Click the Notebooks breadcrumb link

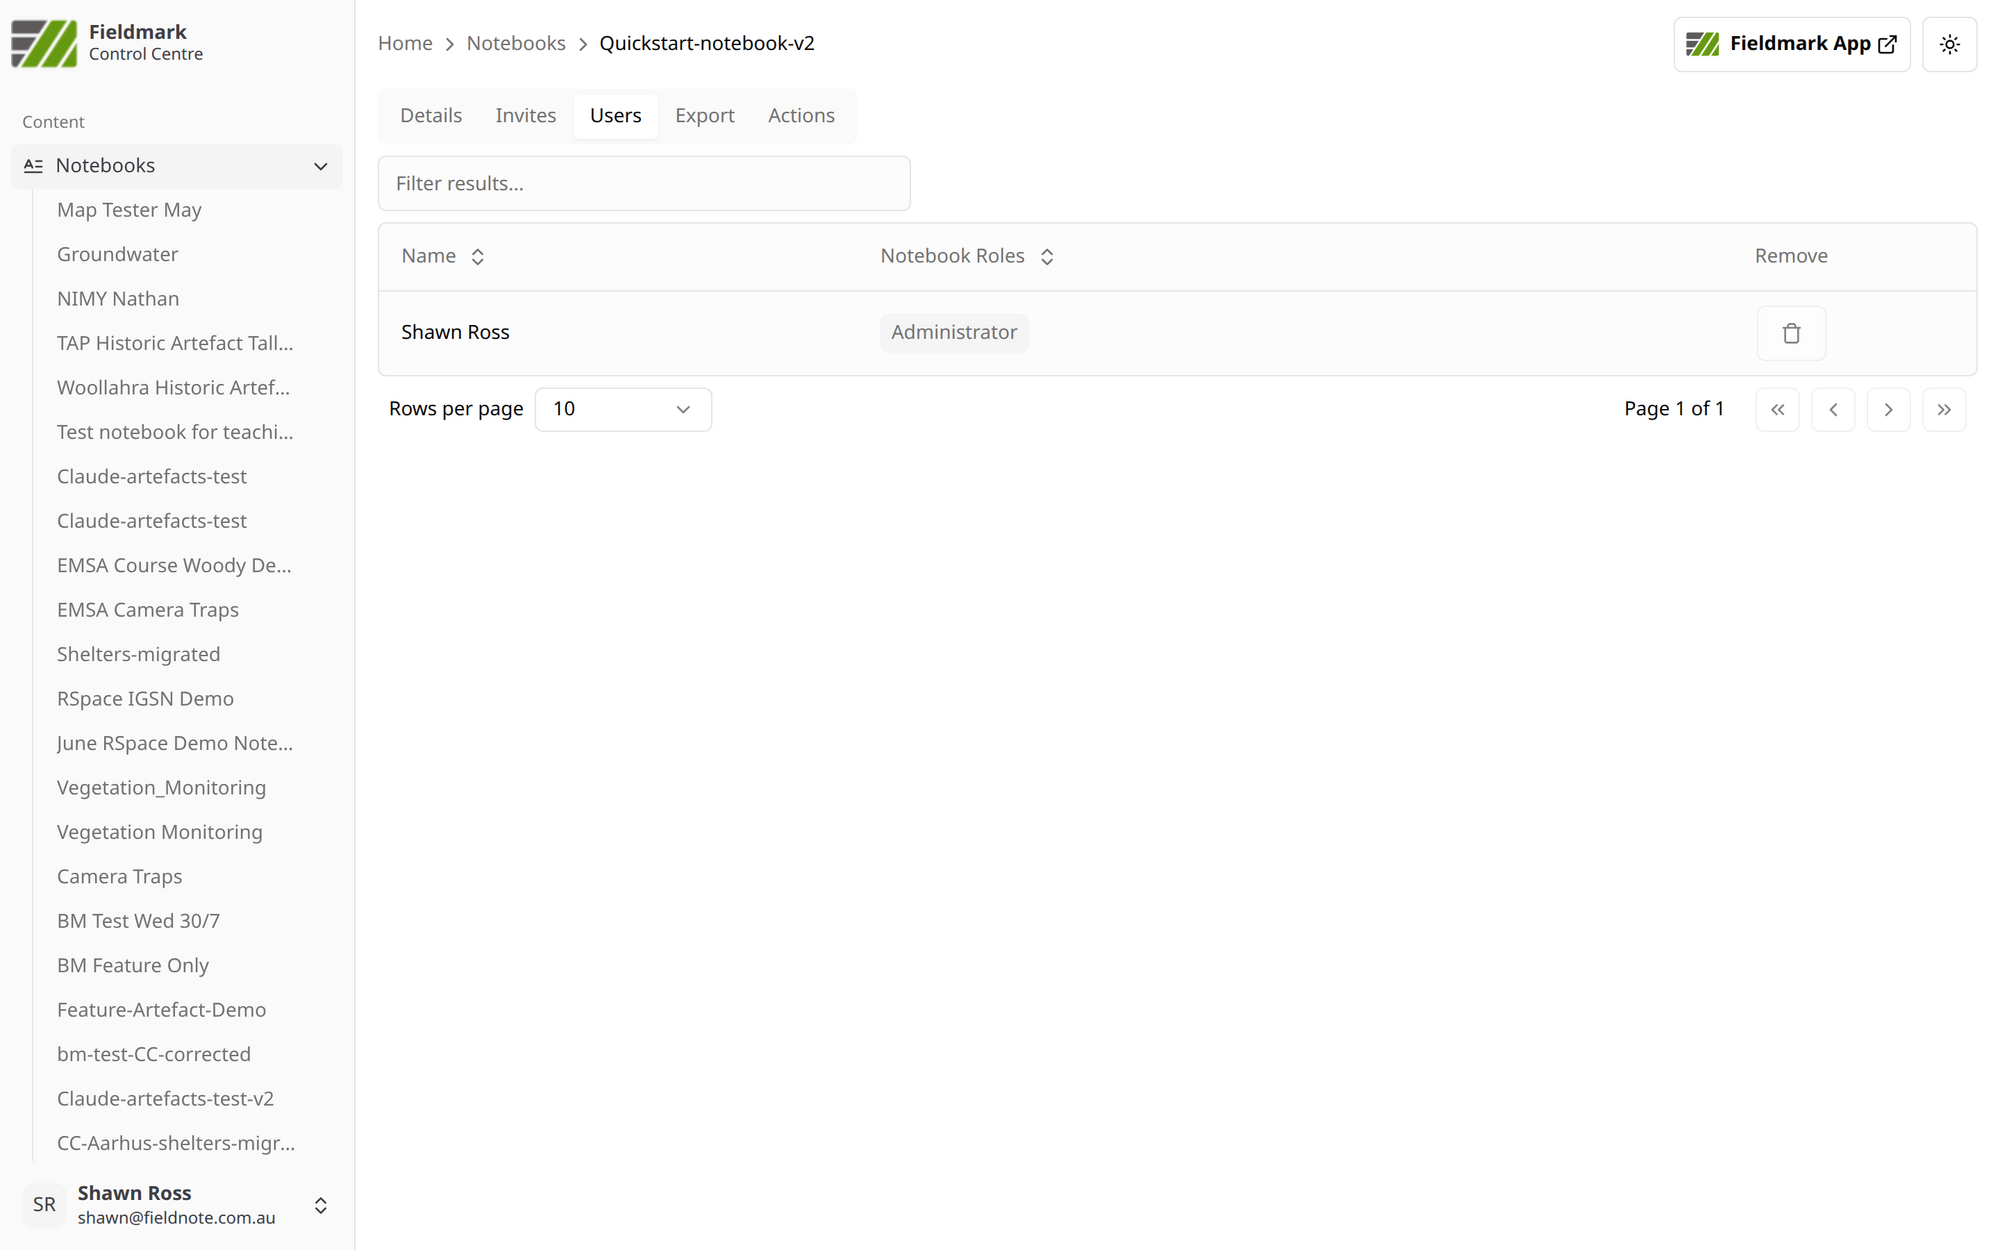click(516, 43)
